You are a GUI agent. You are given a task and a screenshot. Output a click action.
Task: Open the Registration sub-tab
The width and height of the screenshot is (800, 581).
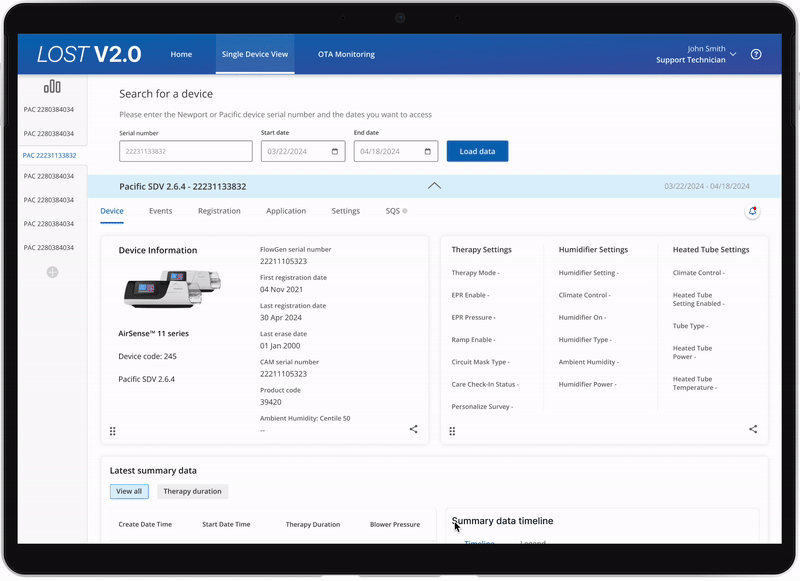219,211
